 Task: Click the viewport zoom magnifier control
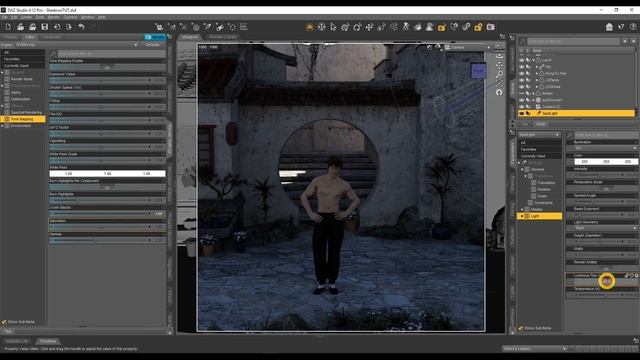[x=499, y=74]
